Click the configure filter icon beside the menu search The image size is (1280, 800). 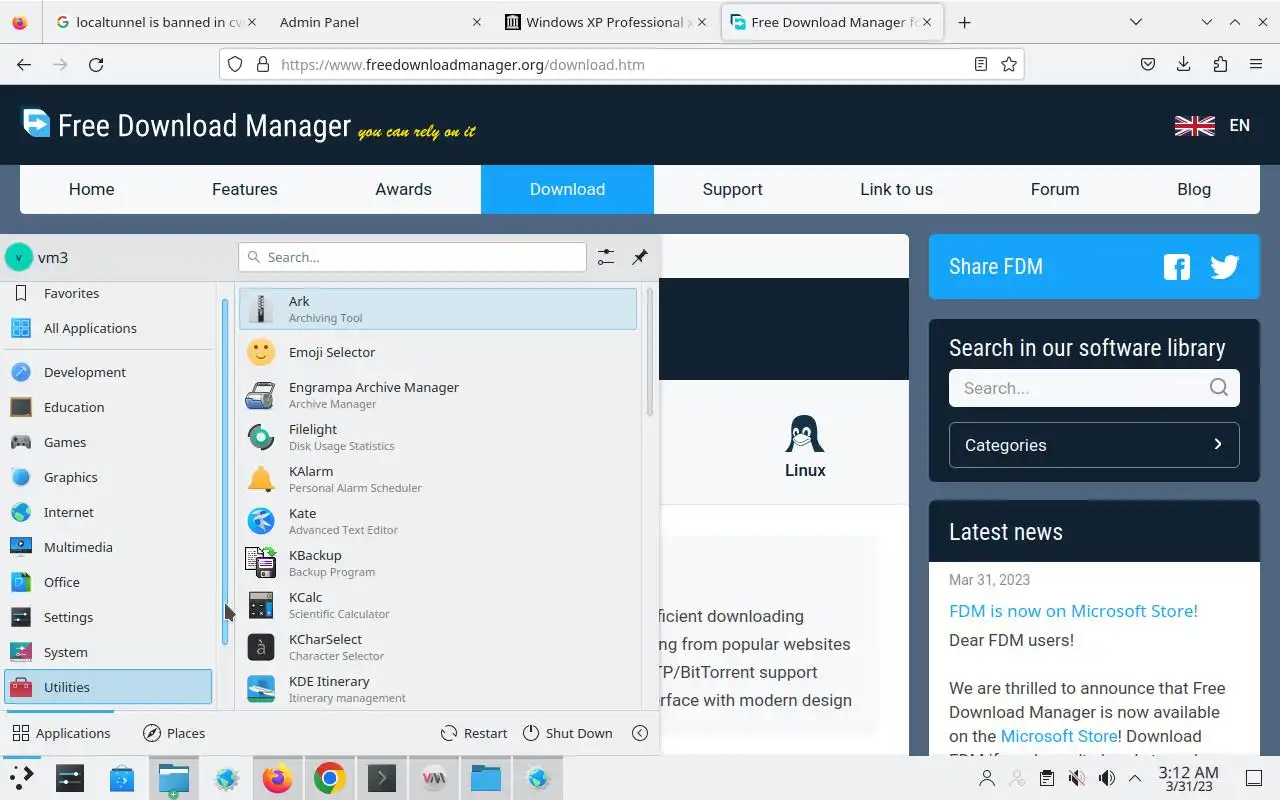[606, 257]
